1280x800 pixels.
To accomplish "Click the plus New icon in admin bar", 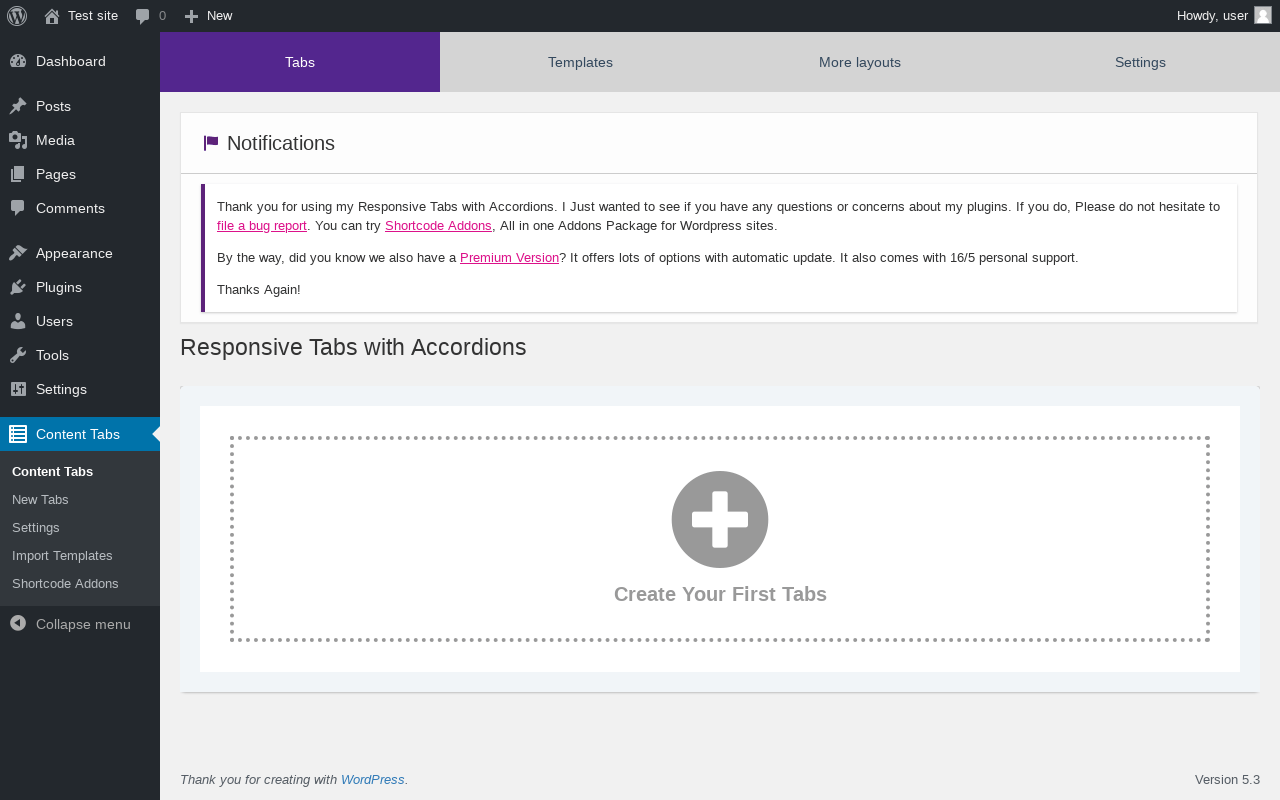I will [192, 16].
